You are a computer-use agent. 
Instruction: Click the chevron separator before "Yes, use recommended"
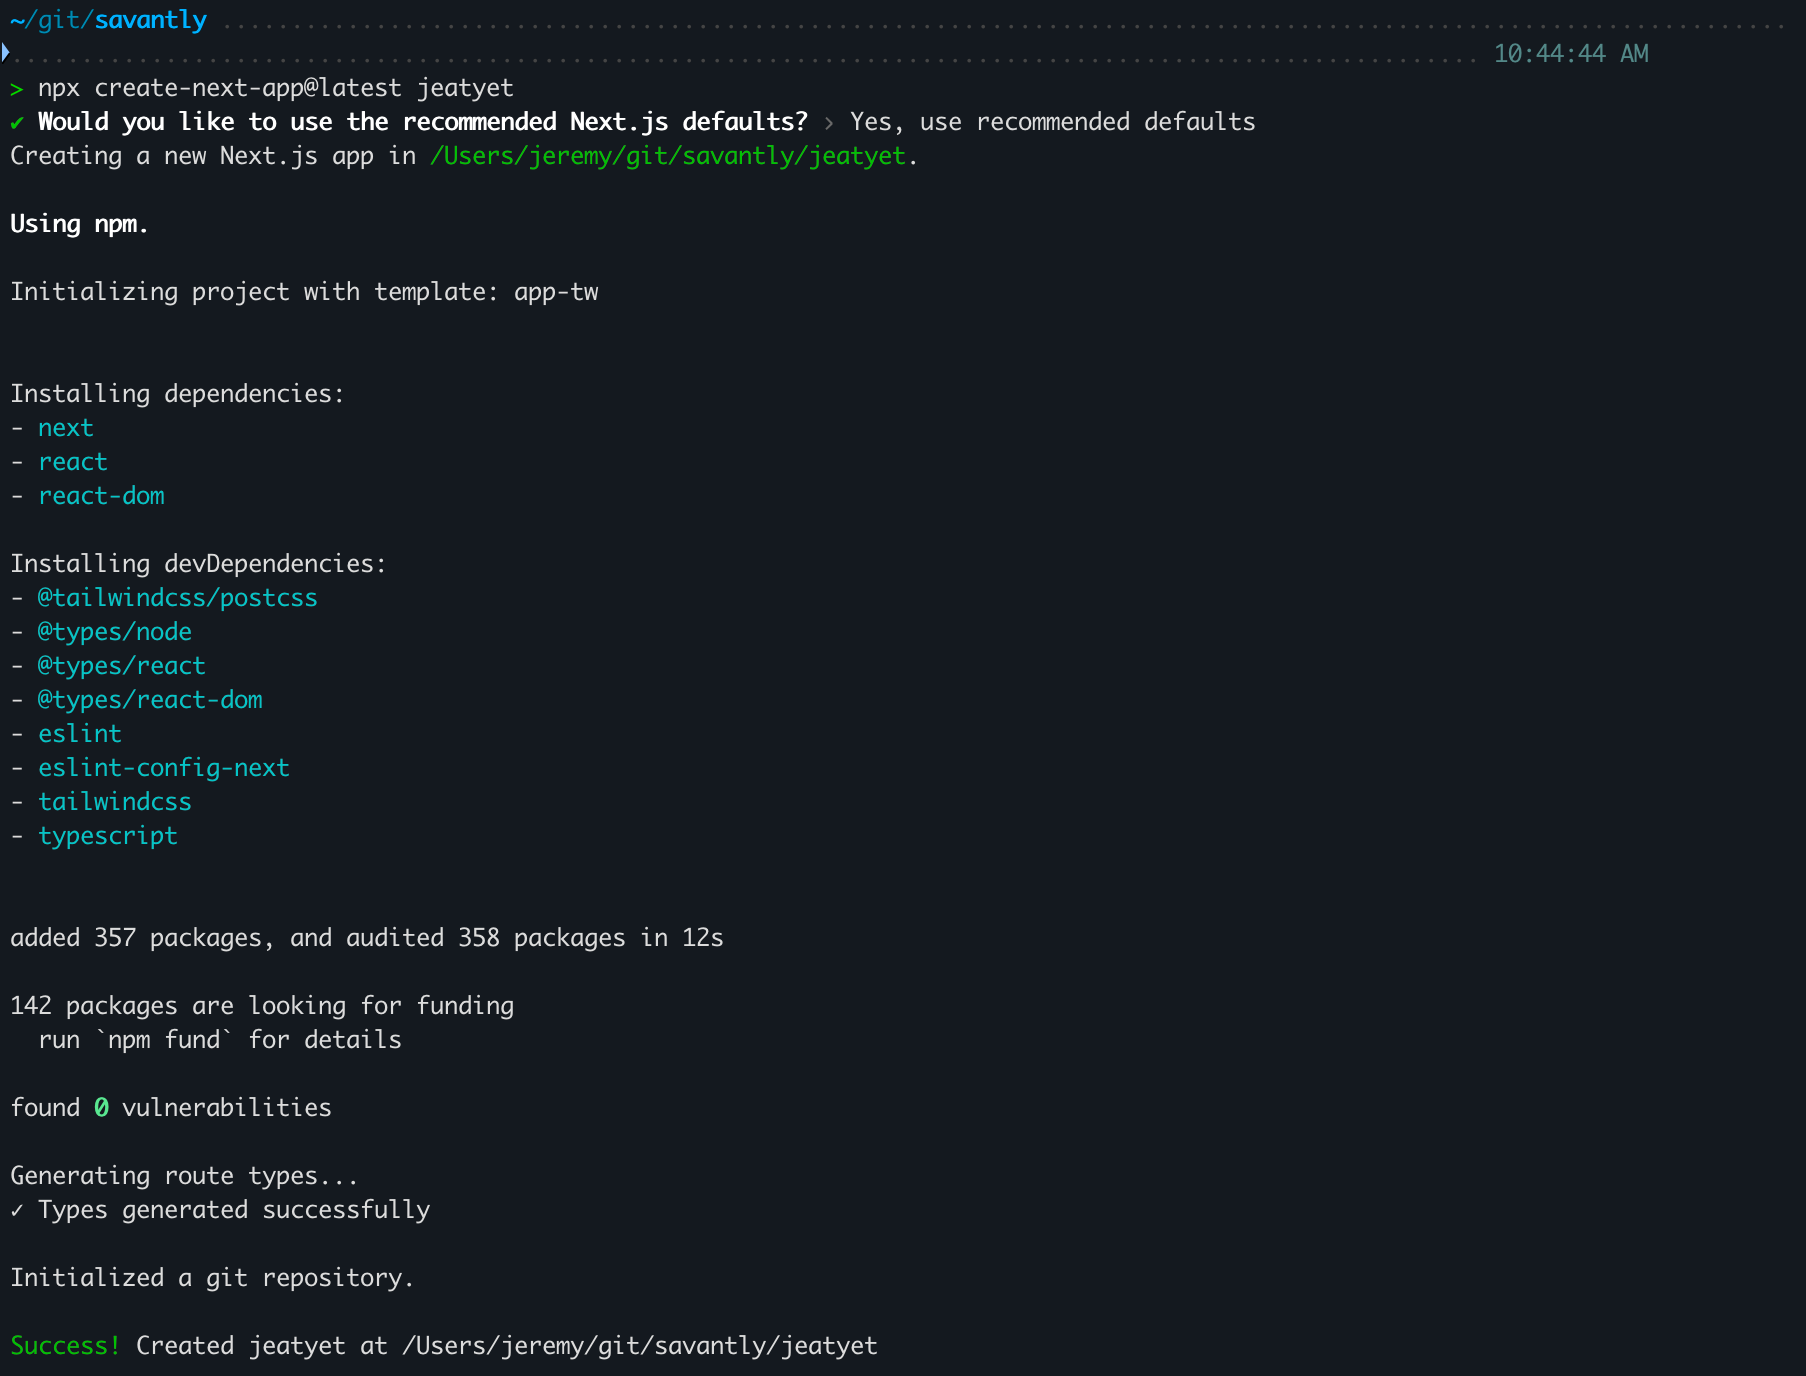coord(828,123)
